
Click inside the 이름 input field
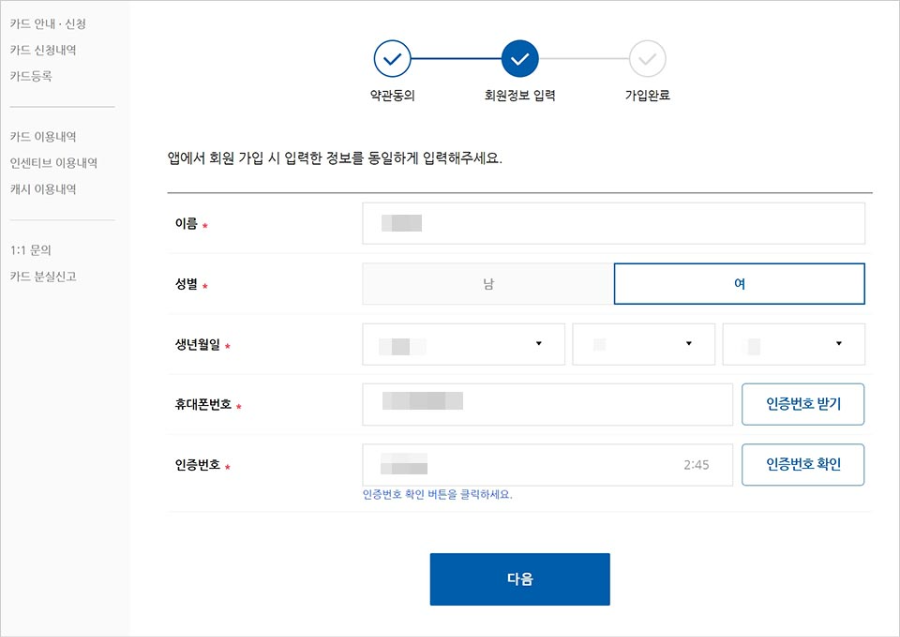point(614,224)
